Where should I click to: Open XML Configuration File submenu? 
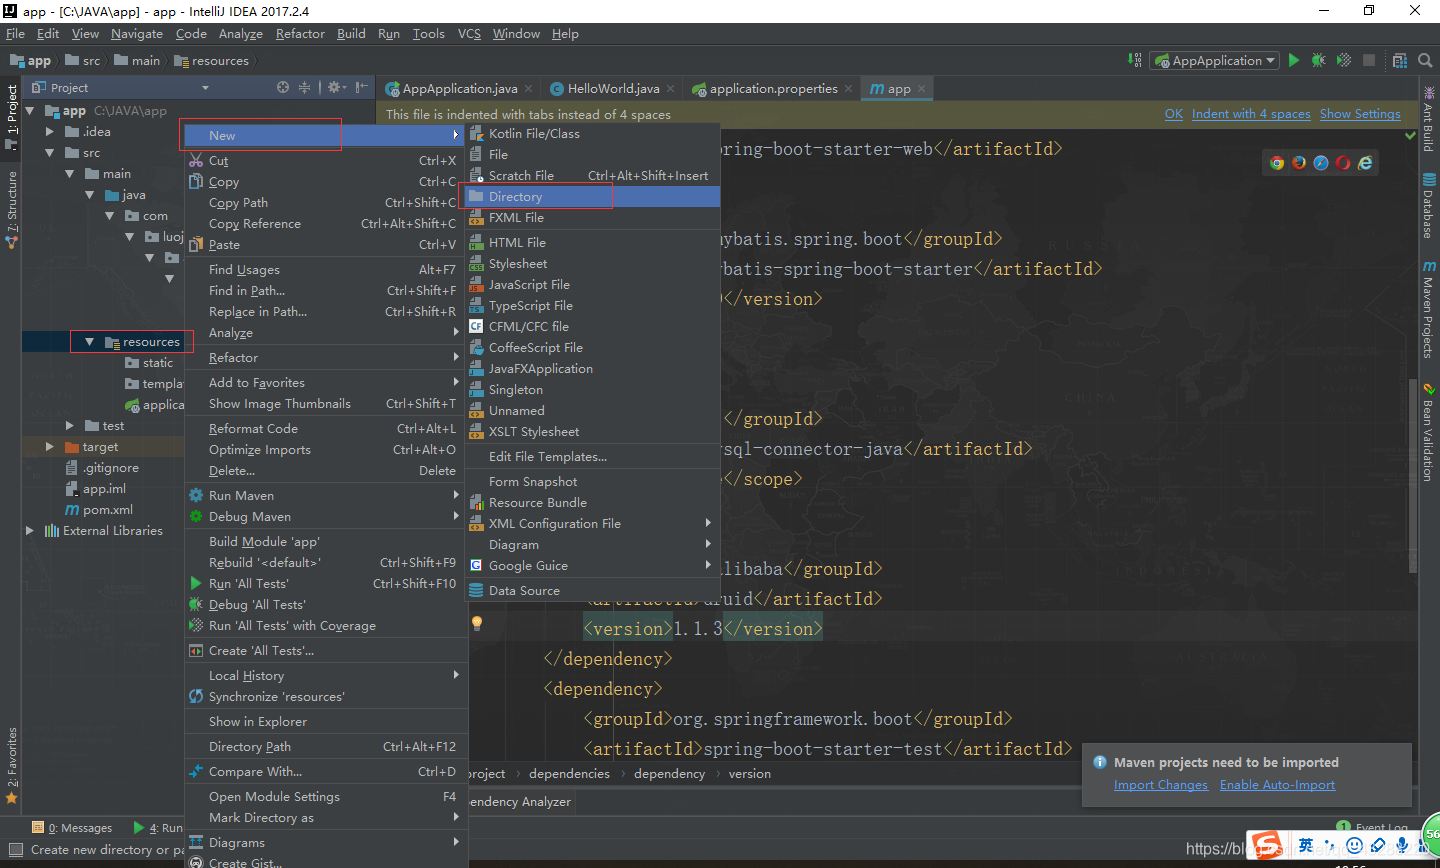[593, 524]
